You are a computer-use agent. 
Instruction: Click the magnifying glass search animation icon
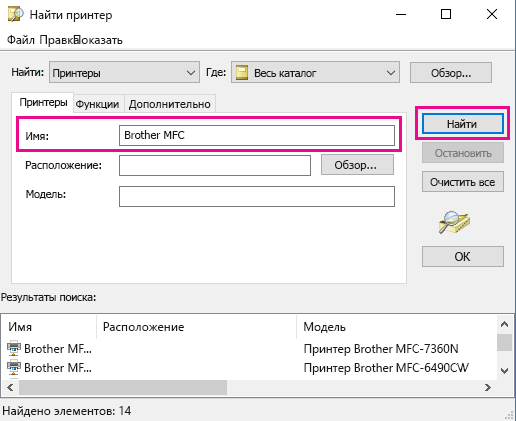tap(454, 222)
